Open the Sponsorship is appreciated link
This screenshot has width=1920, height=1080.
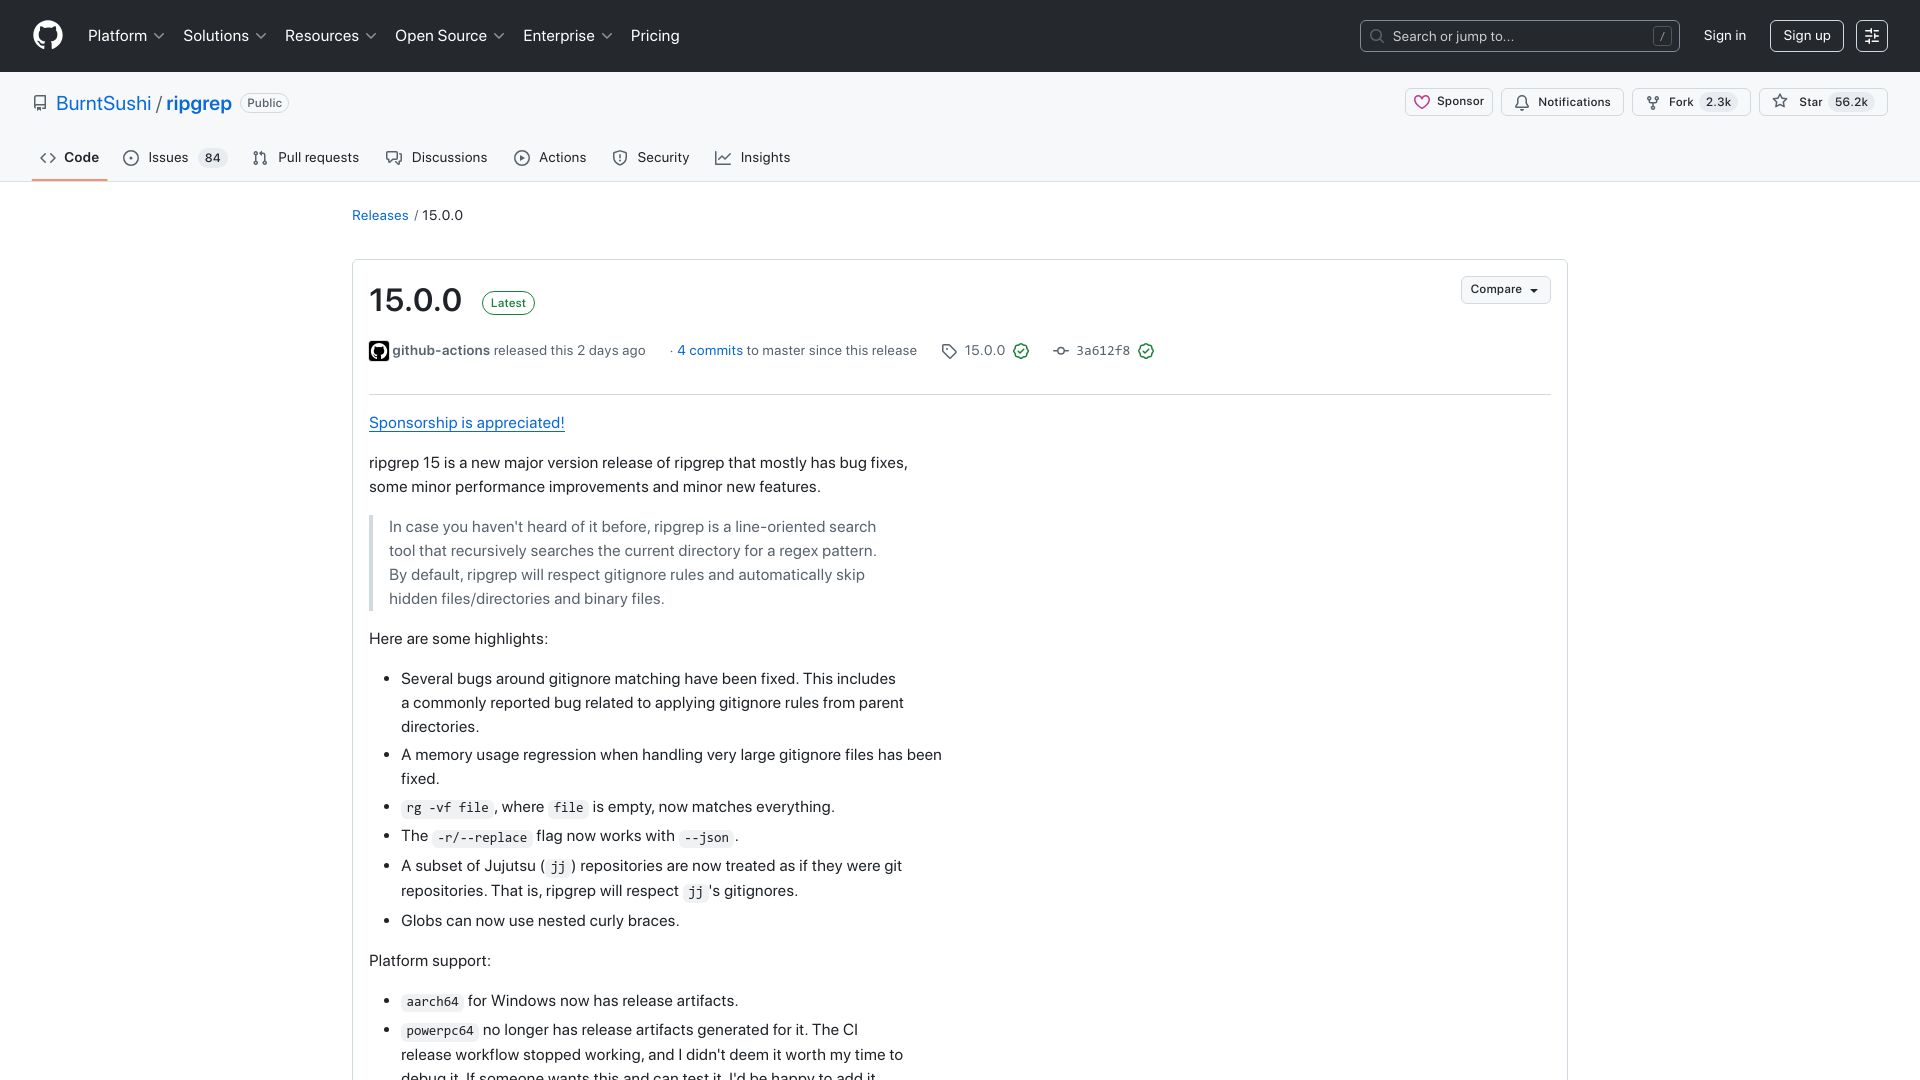click(467, 423)
